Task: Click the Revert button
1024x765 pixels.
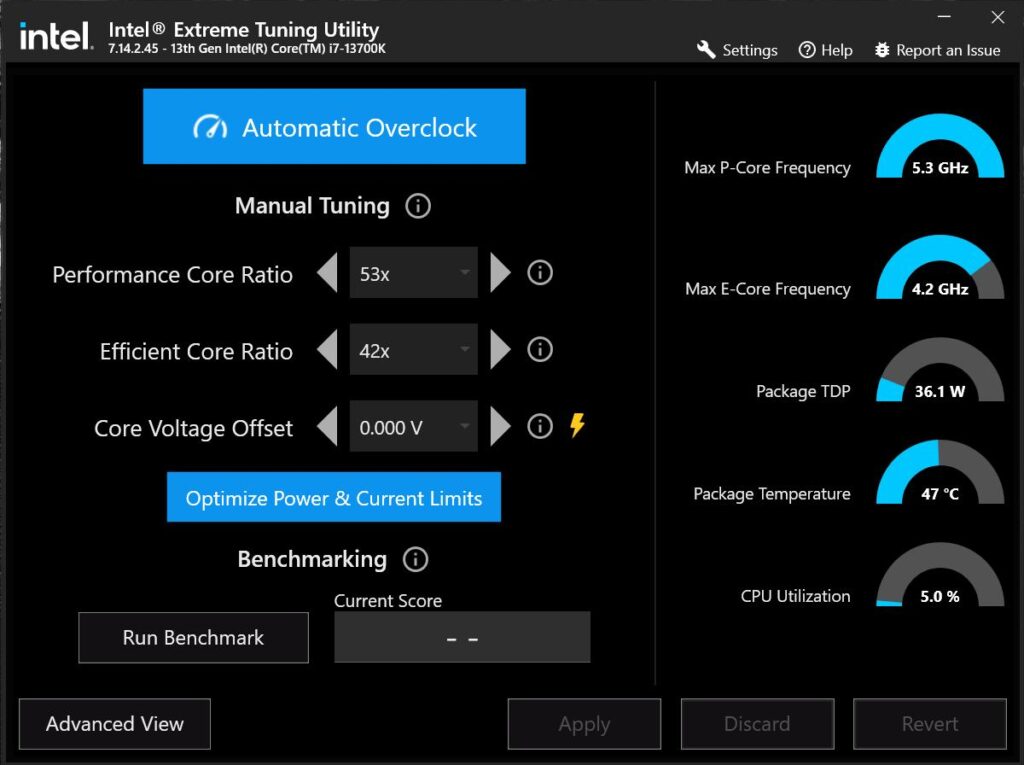Action: click(930, 724)
